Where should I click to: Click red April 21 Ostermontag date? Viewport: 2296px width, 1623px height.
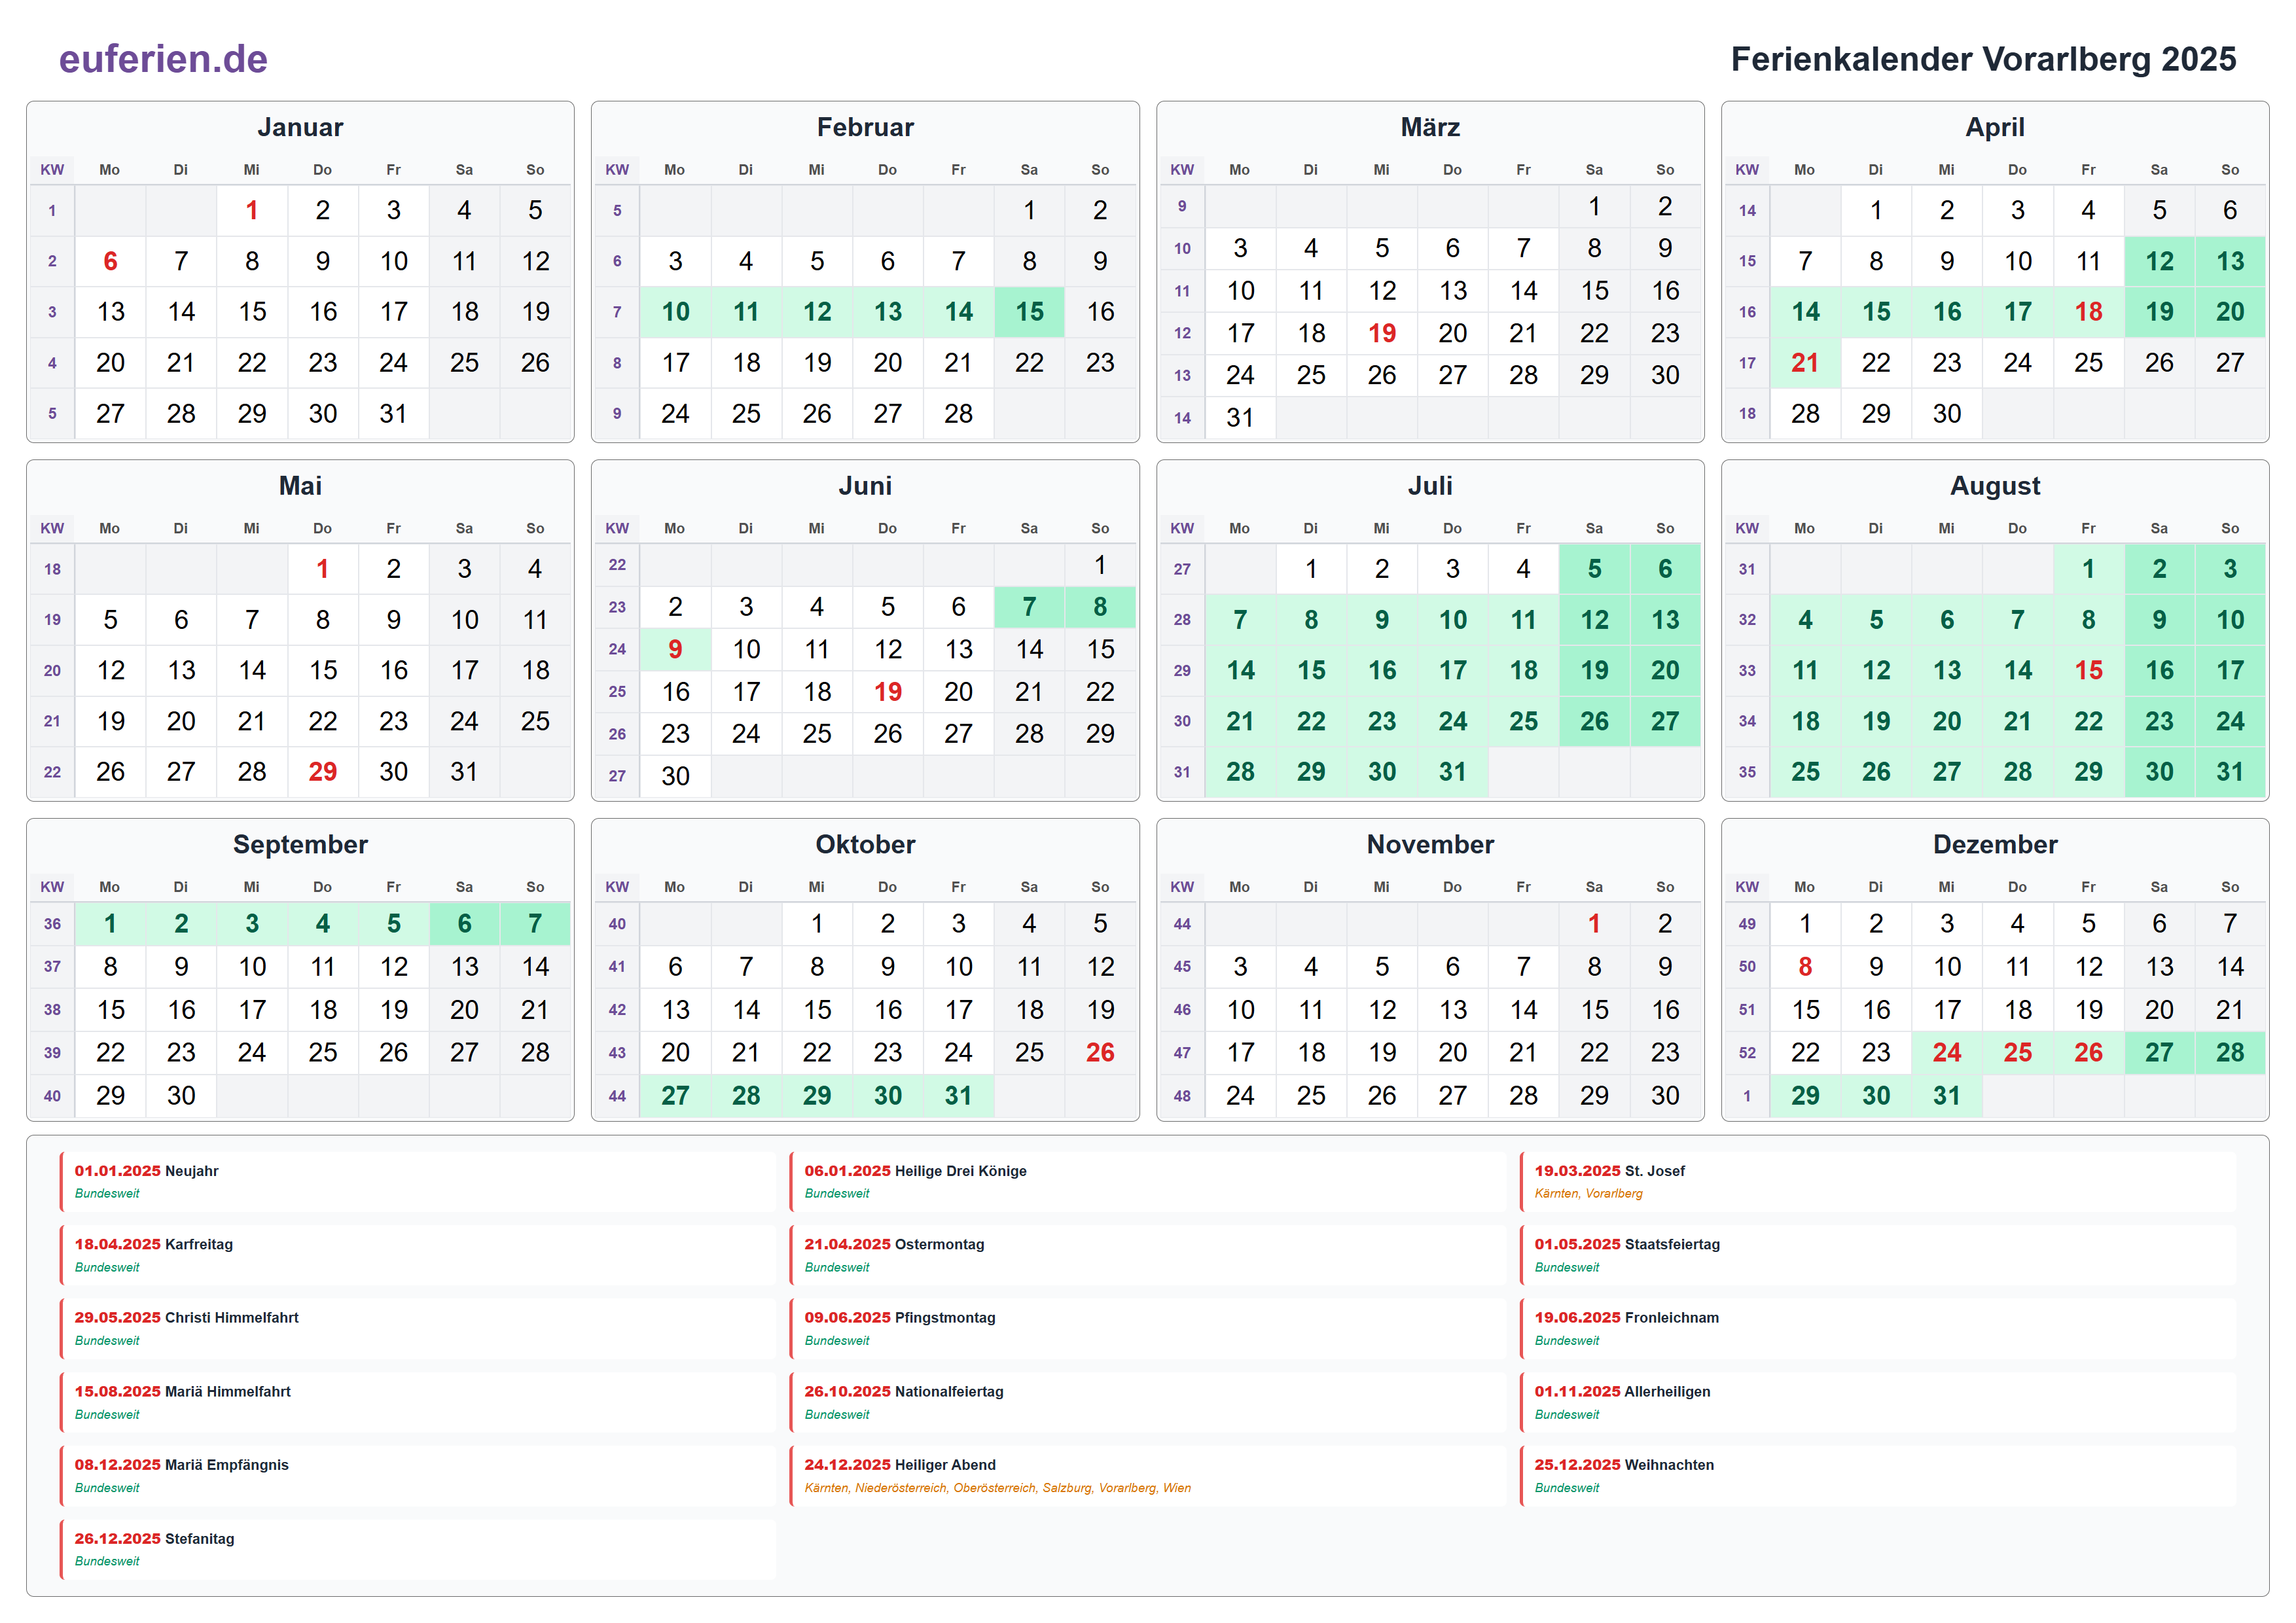click(x=1805, y=362)
